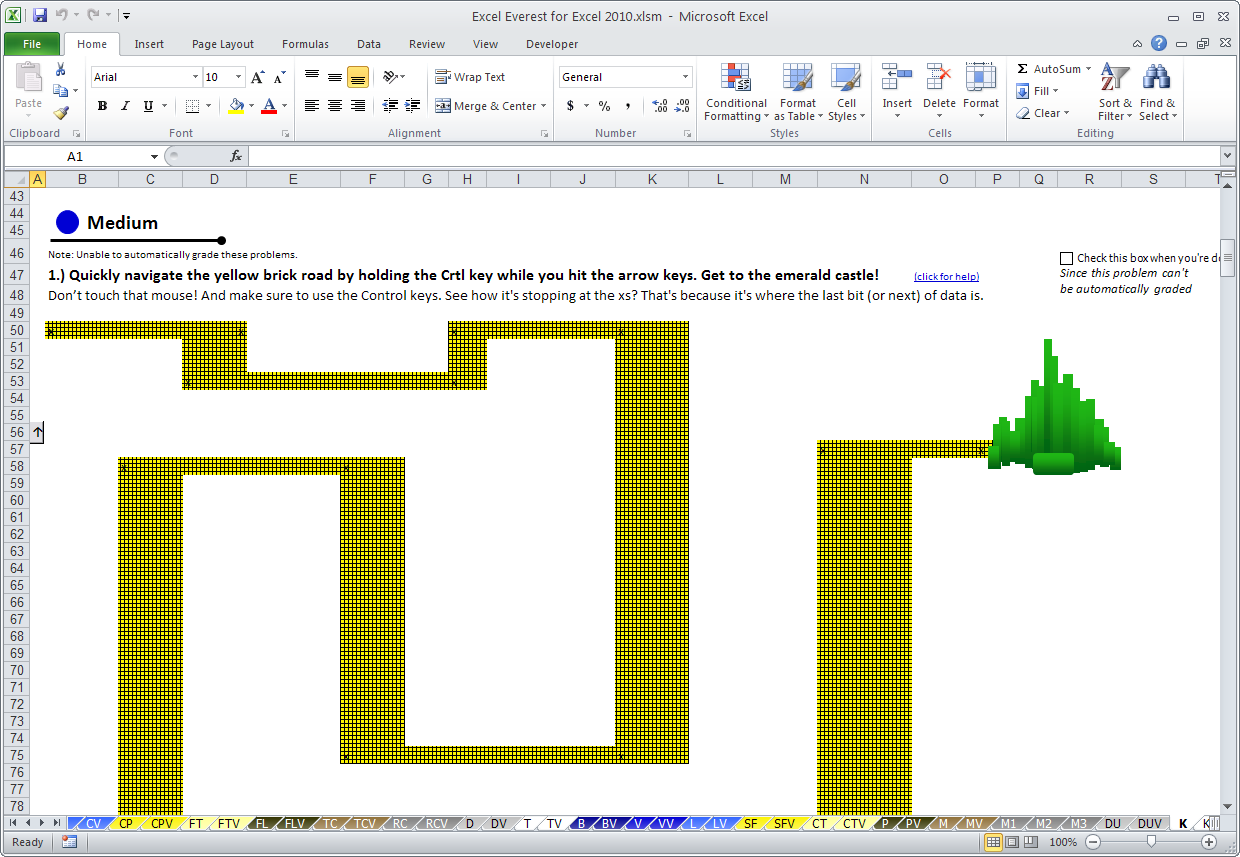Click the Comma Style icon
1240x857 pixels.
627,106
